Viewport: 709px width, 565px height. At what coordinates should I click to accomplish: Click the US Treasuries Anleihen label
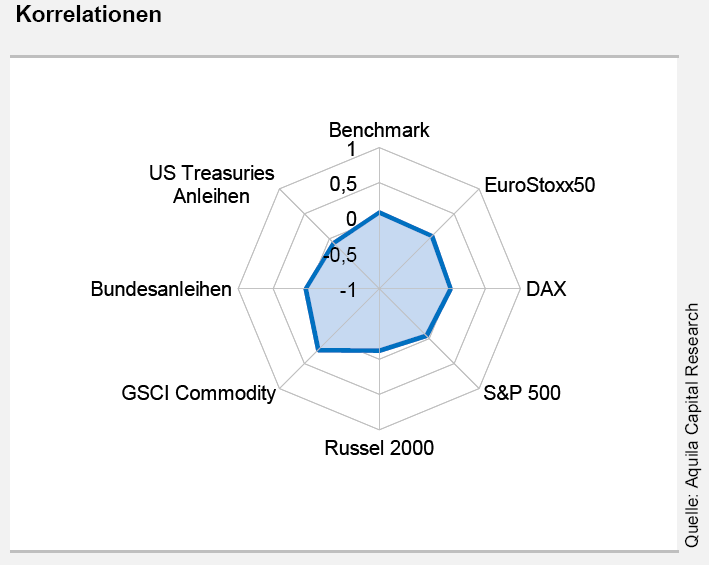(211, 185)
